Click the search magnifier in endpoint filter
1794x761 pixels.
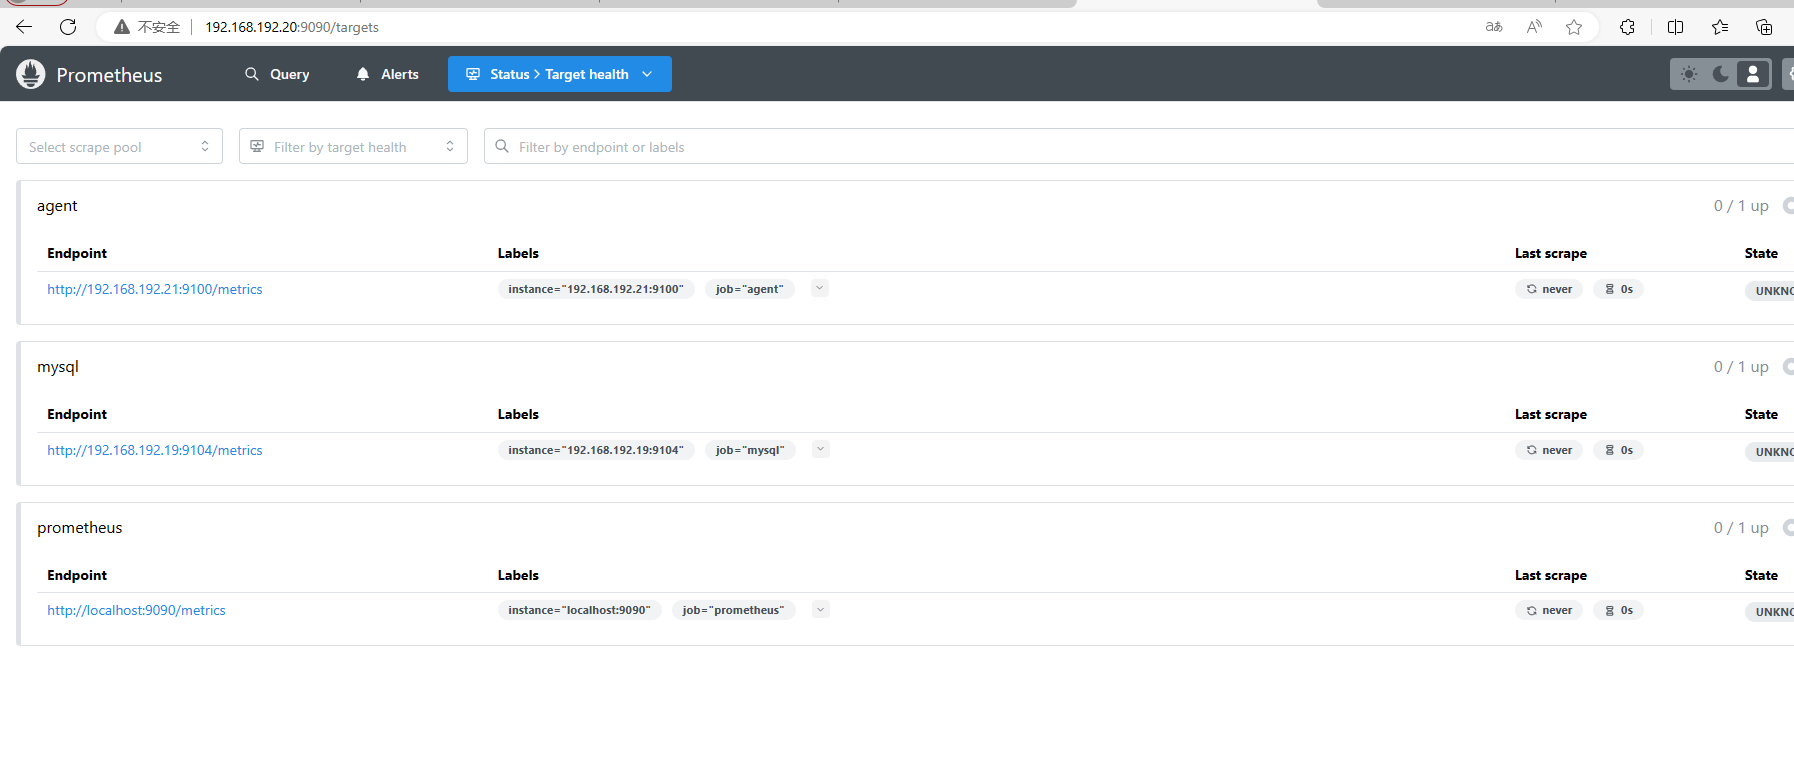[502, 146]
